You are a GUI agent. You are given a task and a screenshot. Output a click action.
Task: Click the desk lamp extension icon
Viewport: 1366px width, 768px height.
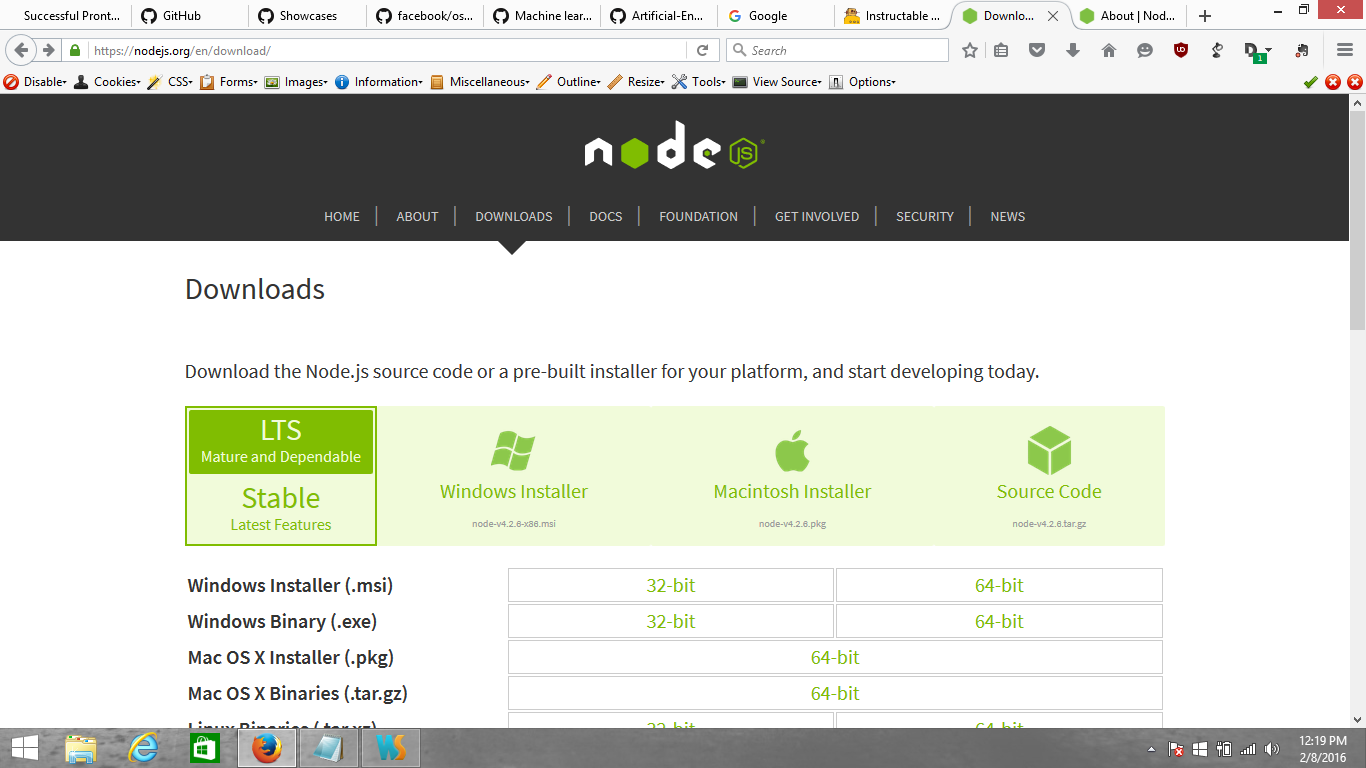click(x=1217, y=50)
